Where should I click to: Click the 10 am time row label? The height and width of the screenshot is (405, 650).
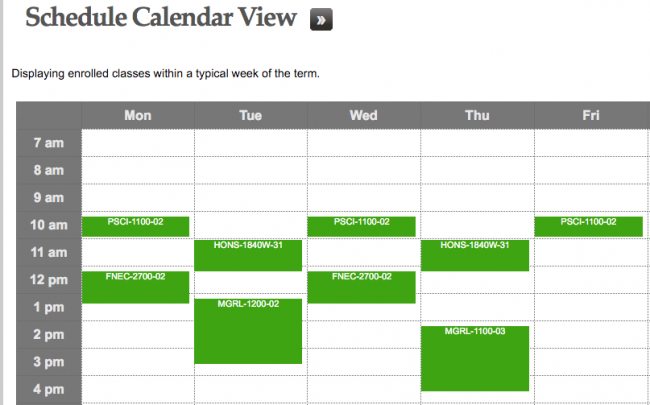point(48,226)
